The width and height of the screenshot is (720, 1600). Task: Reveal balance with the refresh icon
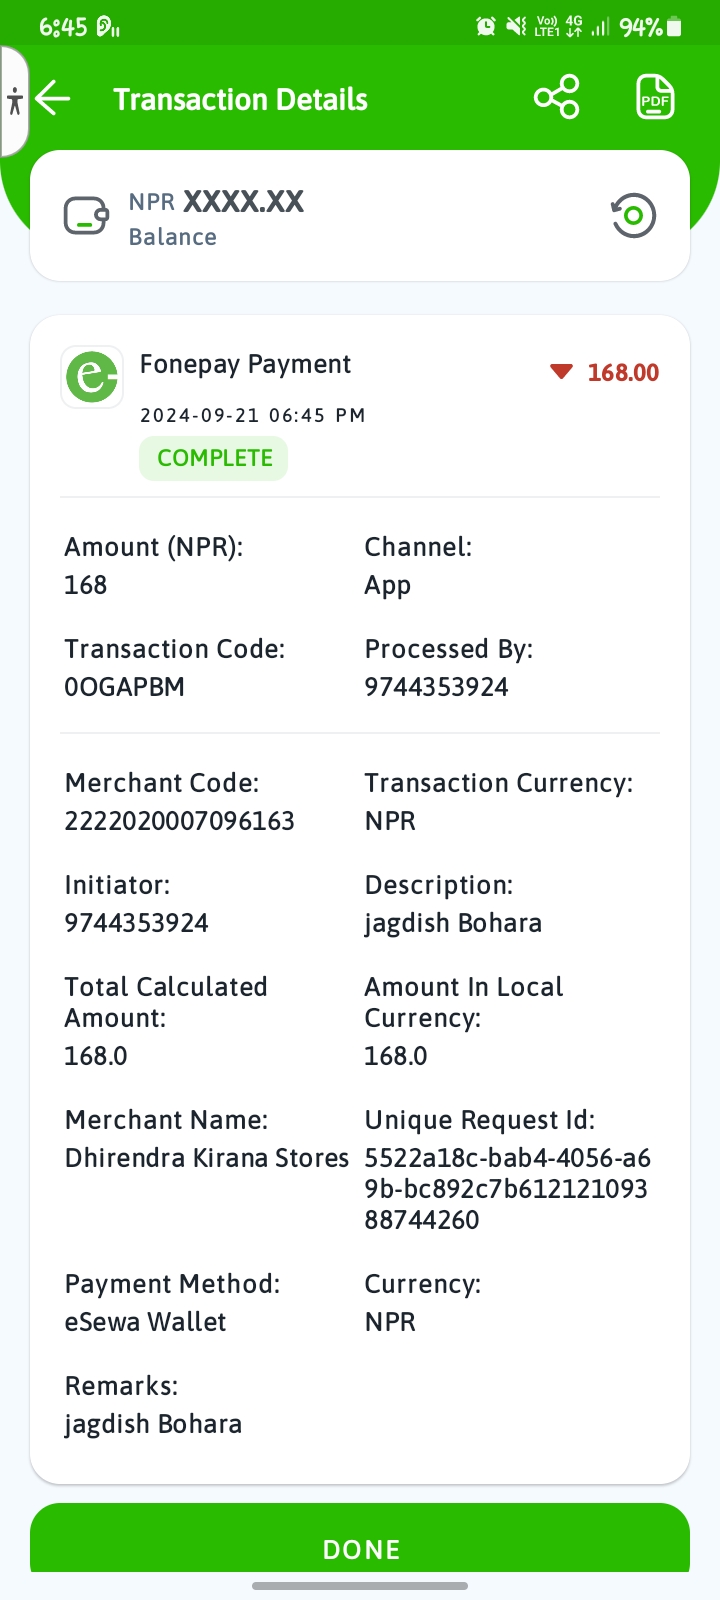[x=633, y=215]
